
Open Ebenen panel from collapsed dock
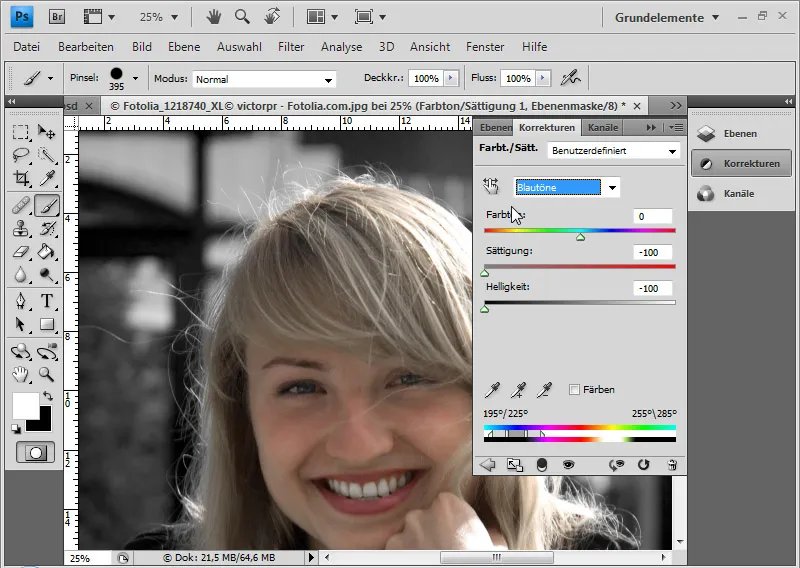click(741, 134)
